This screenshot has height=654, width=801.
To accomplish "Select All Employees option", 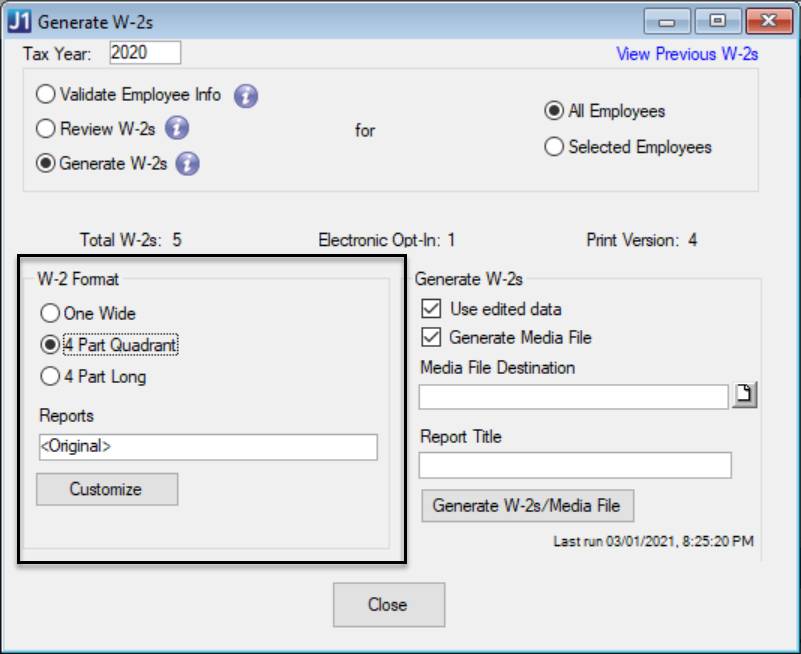I will click(x=554, y=111).
